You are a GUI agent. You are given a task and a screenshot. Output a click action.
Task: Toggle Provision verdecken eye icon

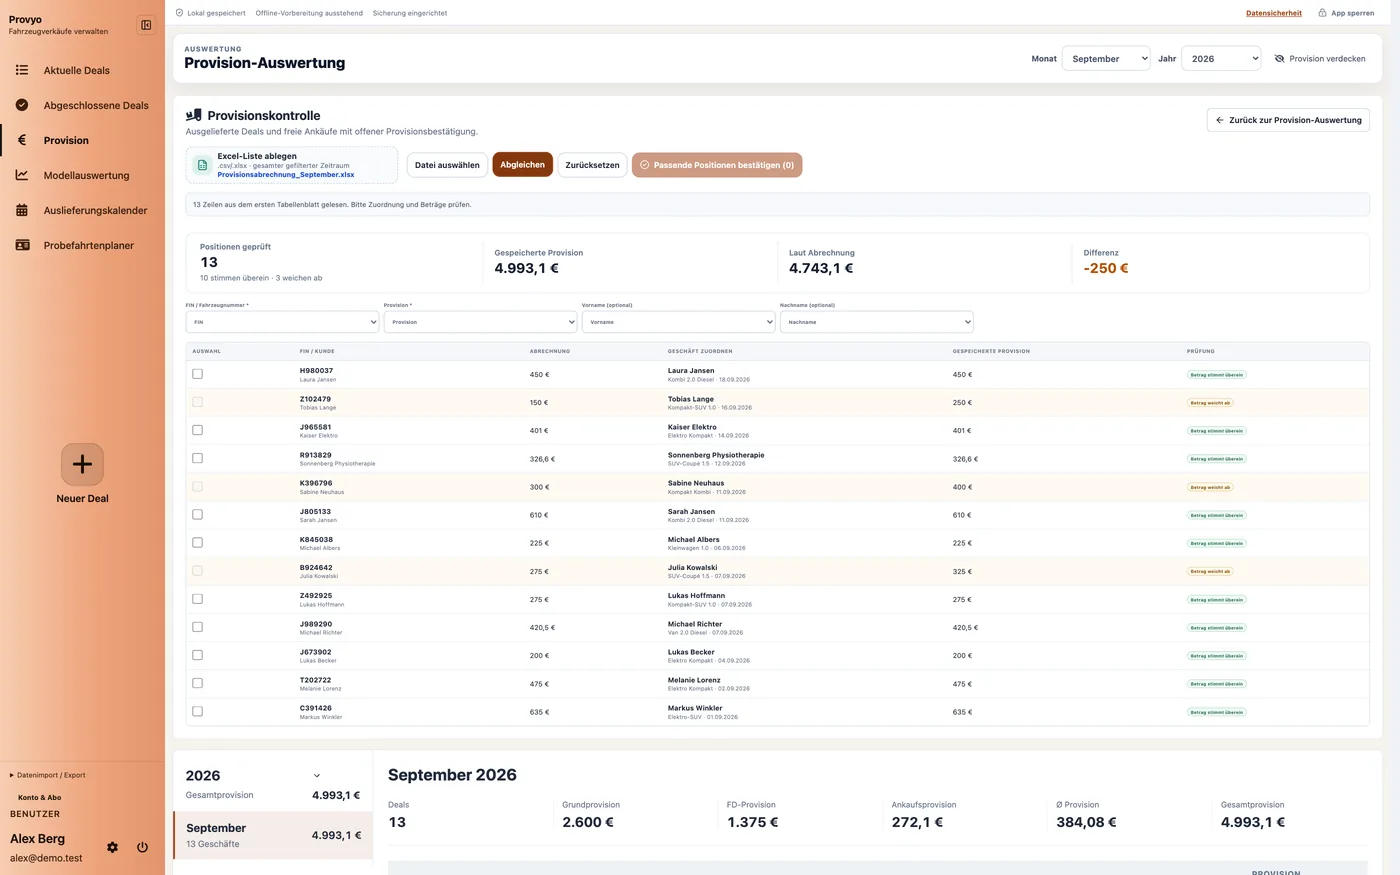[1279, 59]
